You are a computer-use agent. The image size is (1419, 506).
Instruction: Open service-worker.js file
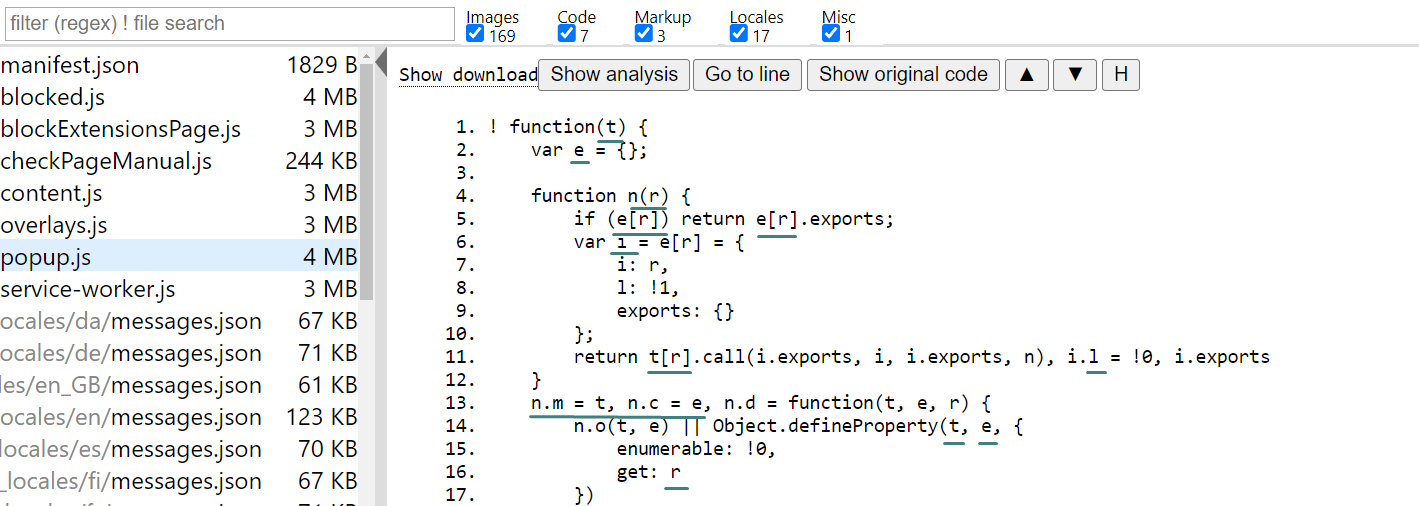tap(88, 290)
